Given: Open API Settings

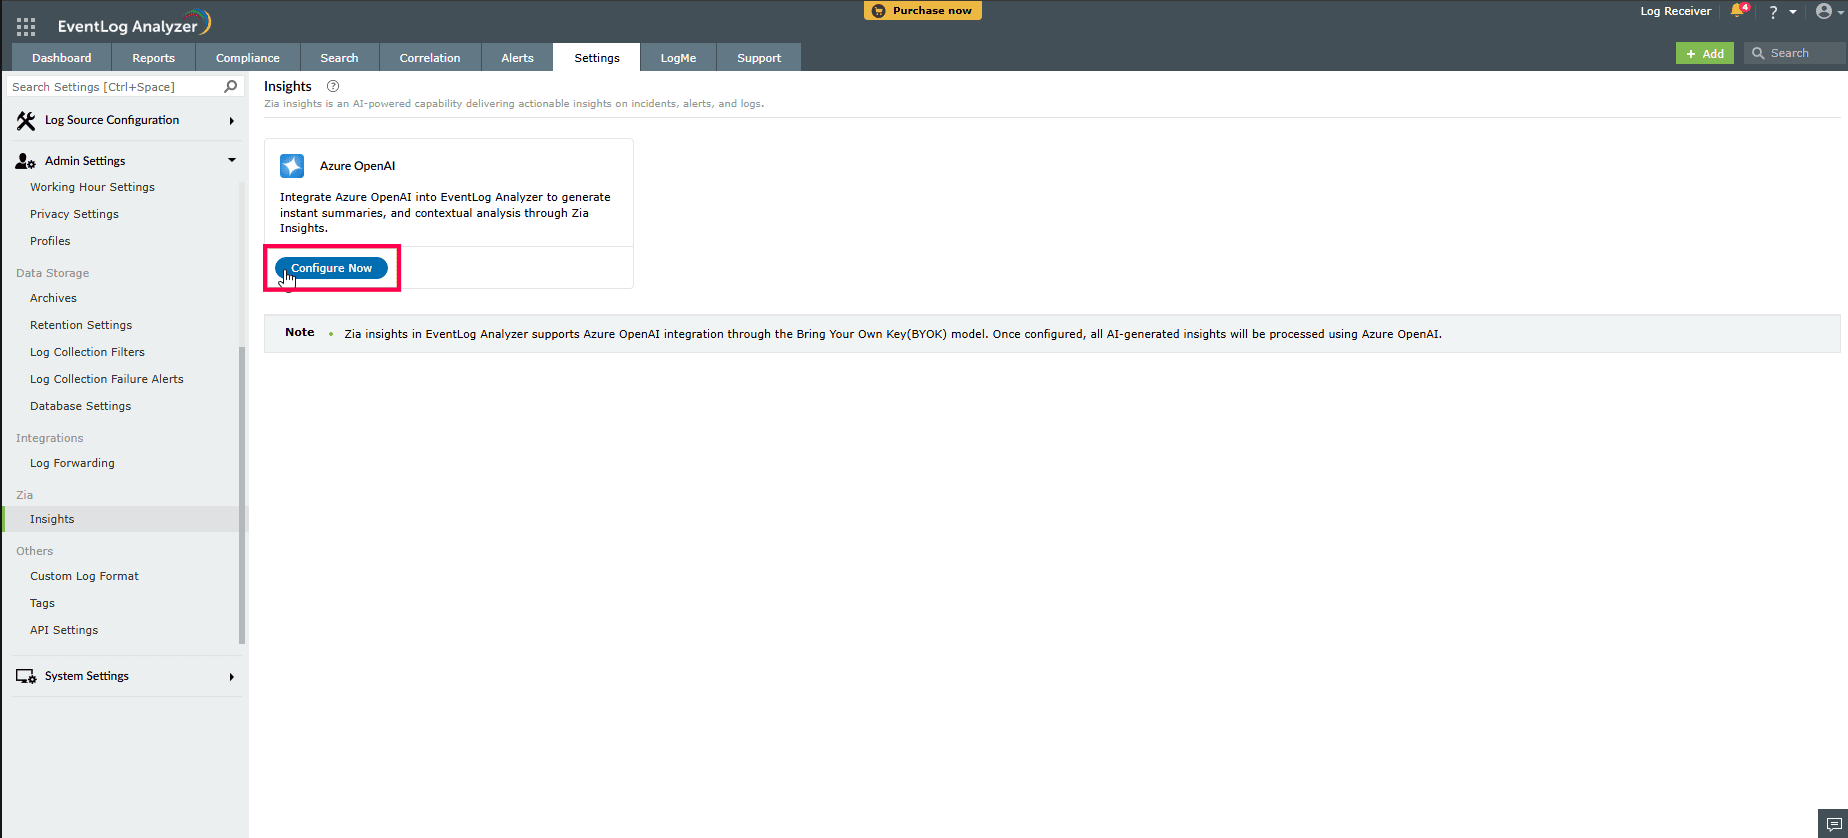Looking at the screenshot, I should point(64,630).
